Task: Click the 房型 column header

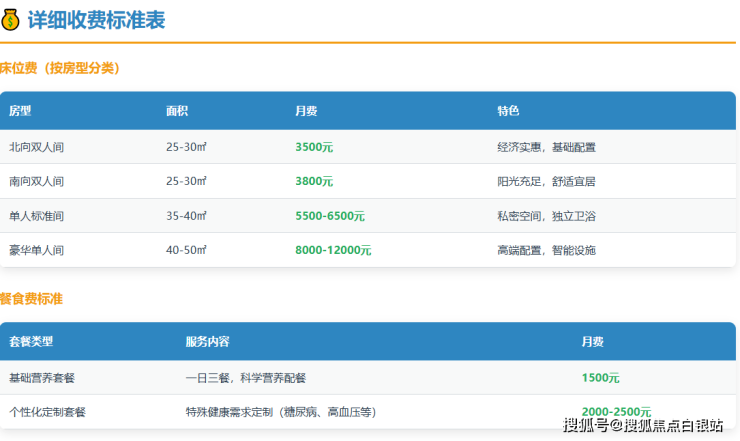Action: click(x=21, y=111)
